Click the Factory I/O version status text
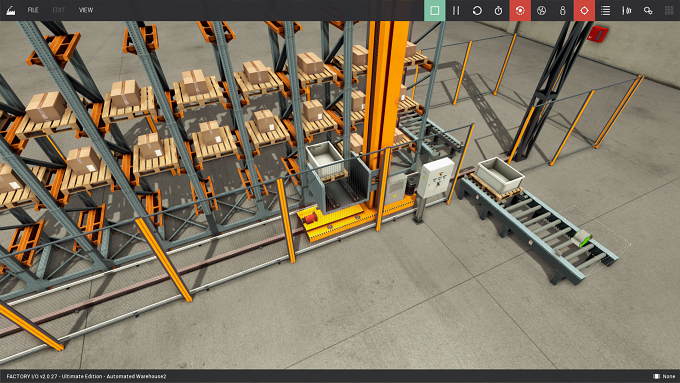 click(x=86, y=376)
